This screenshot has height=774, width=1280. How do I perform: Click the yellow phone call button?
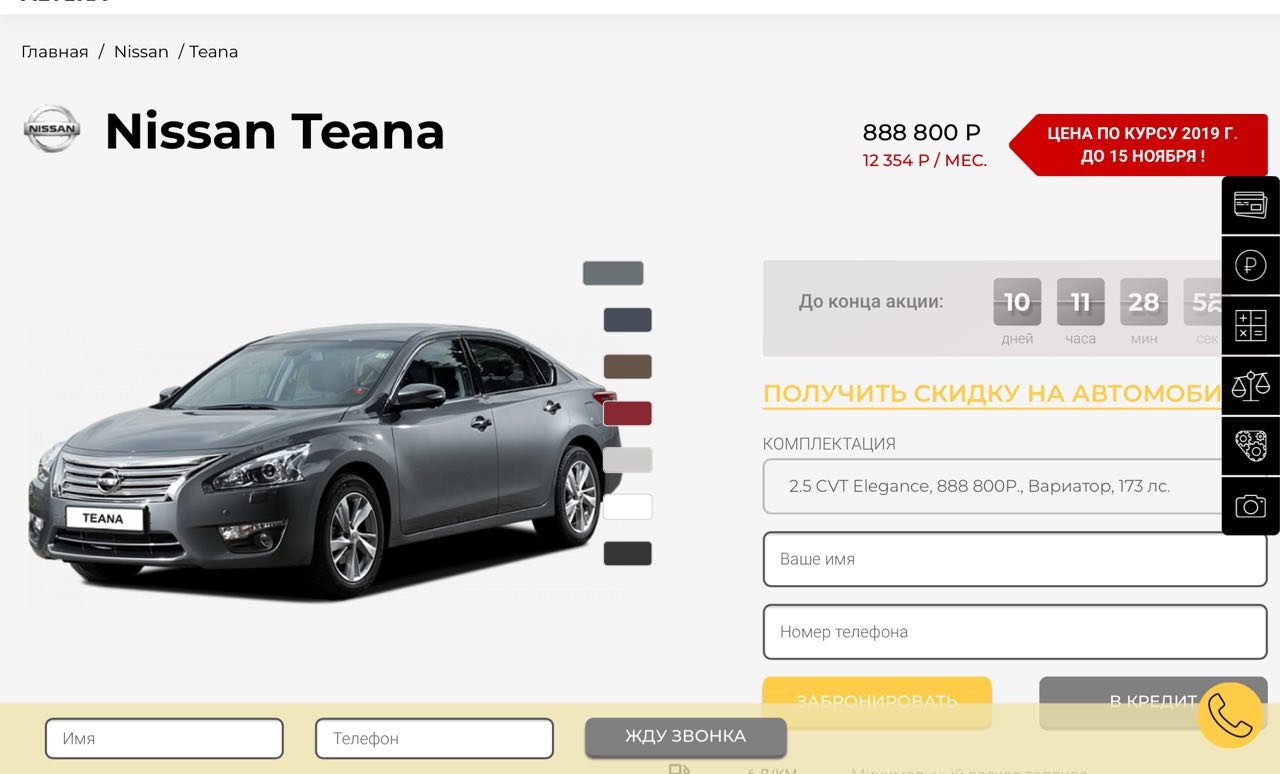click(x=1230, y=715)
